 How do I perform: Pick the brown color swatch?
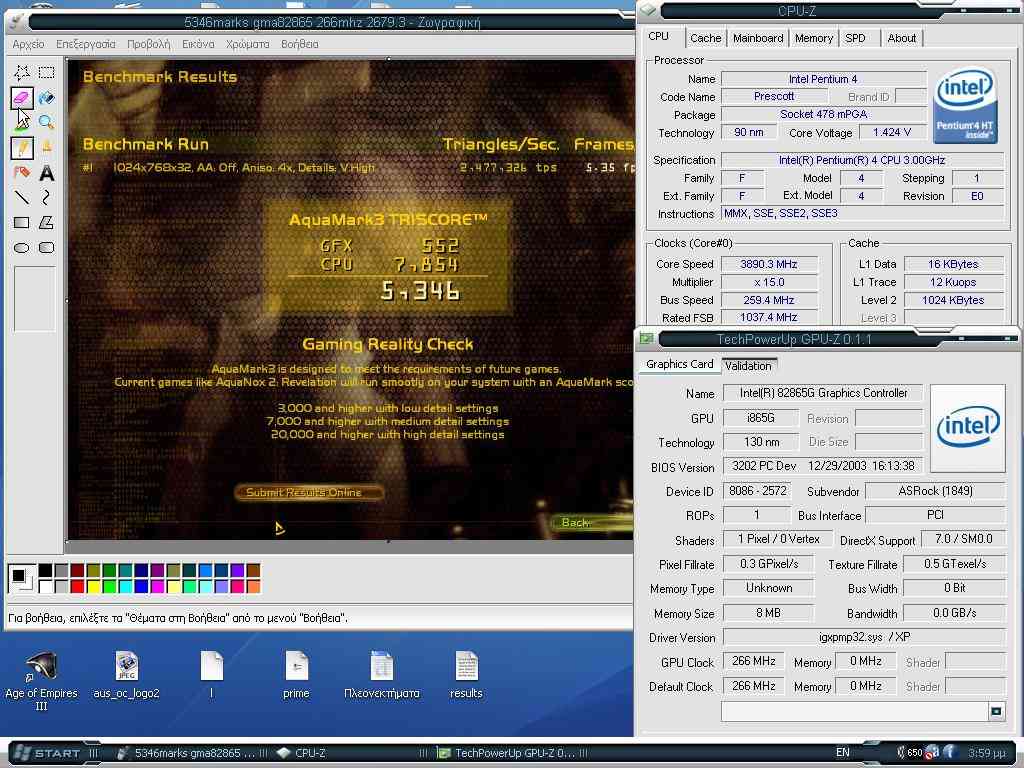coord(253,570)
